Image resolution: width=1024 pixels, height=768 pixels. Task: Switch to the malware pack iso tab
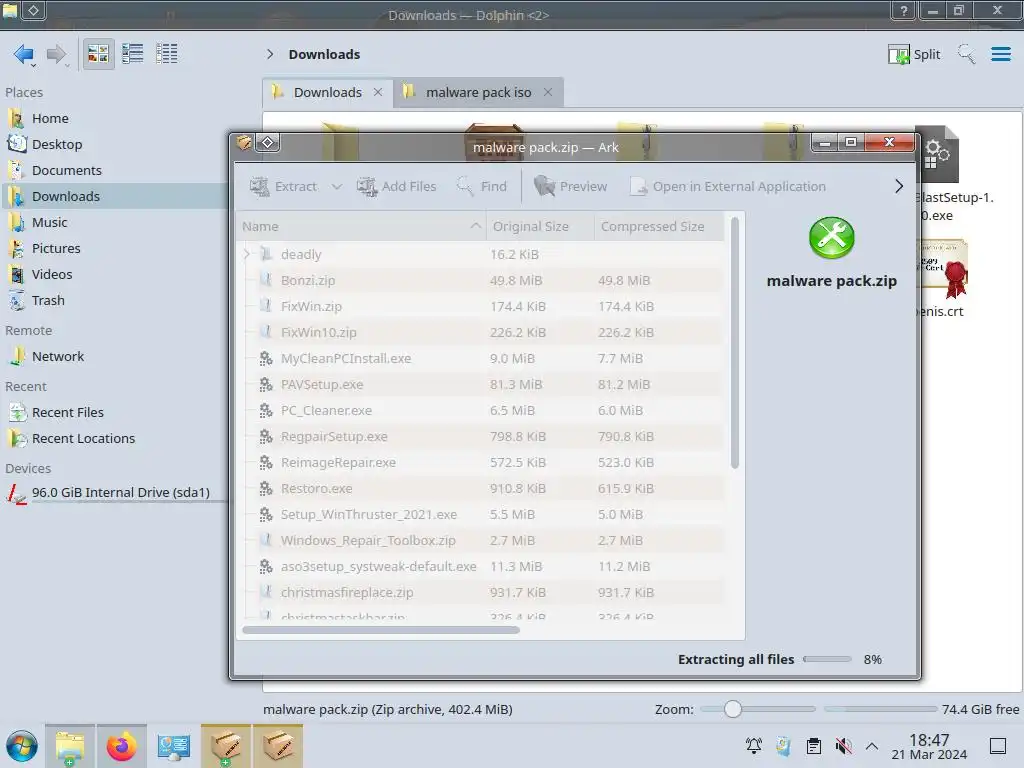click(x=478, y=93)
